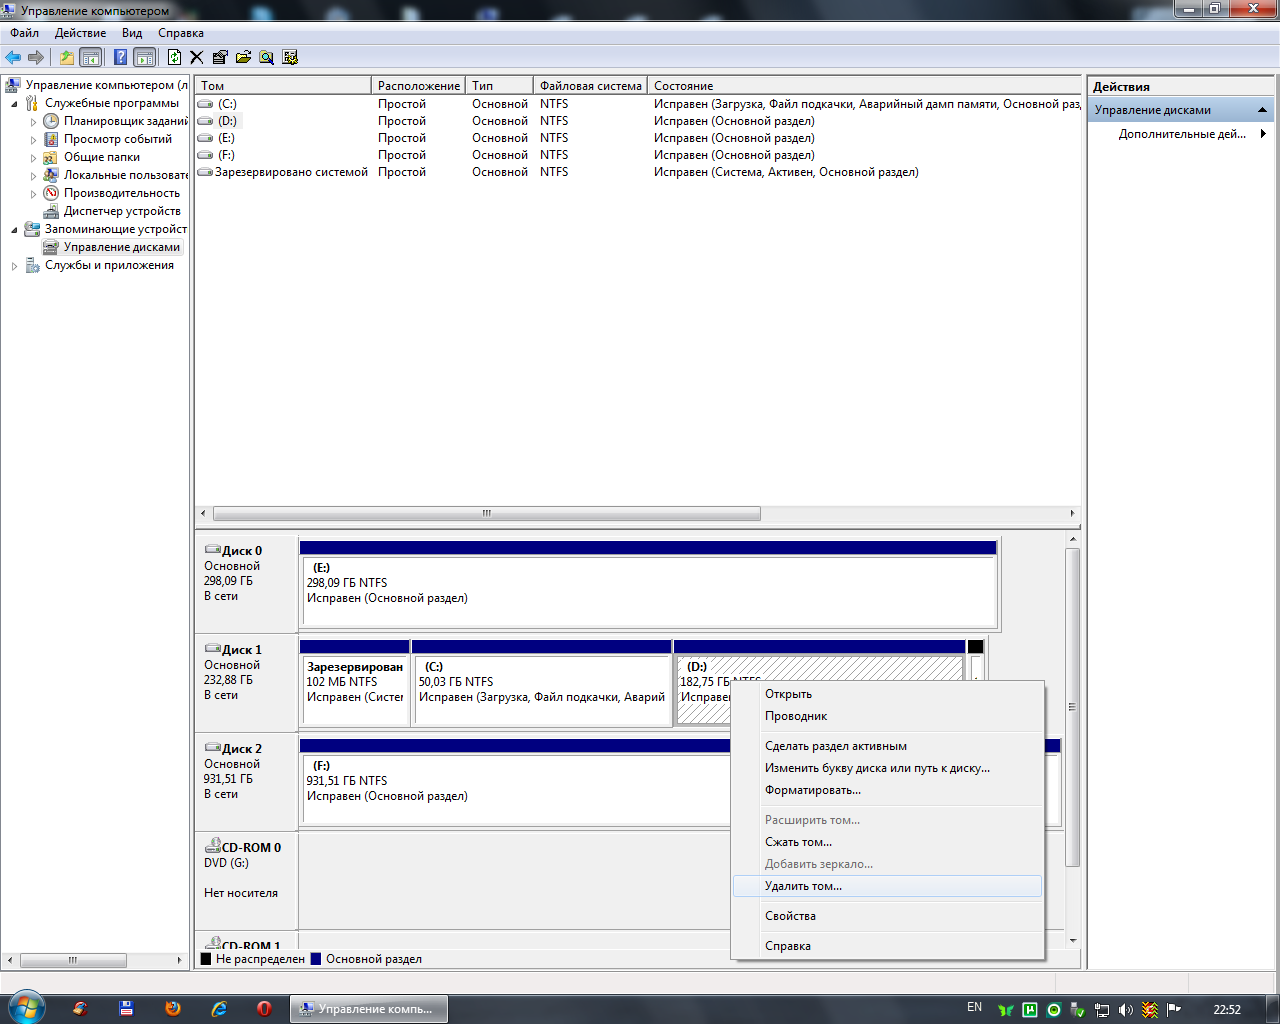This screenshot has width=1280, height=1024.
Task: Open the Справка menu in the menu bar
Action: (x=181, y=33)
